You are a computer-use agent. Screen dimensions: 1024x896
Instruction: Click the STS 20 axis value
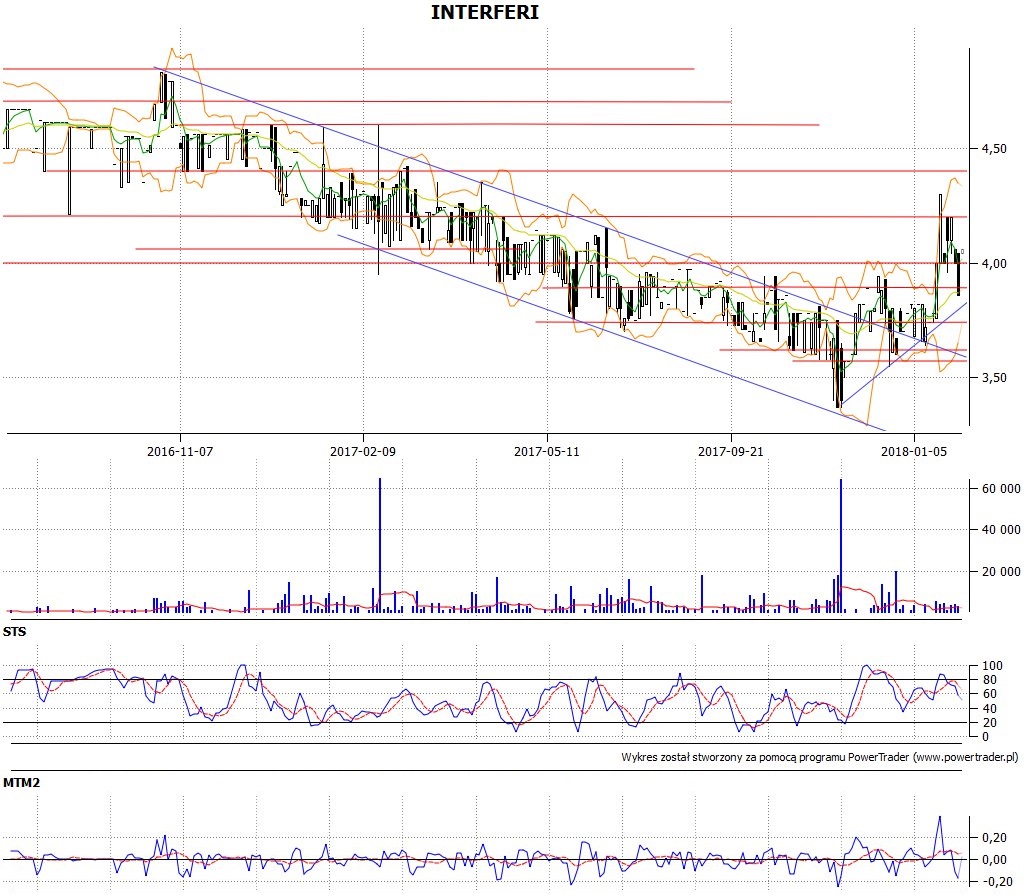989,722
